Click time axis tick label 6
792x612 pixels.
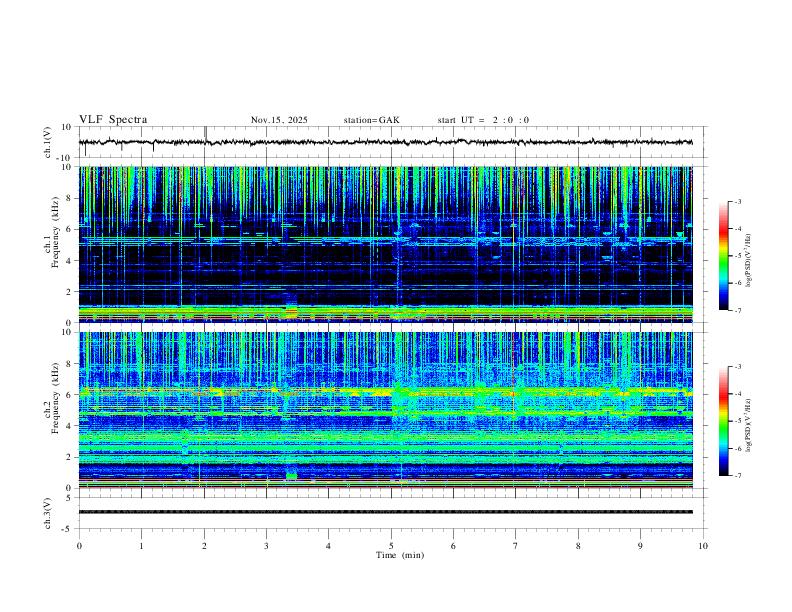click(453, 546)
